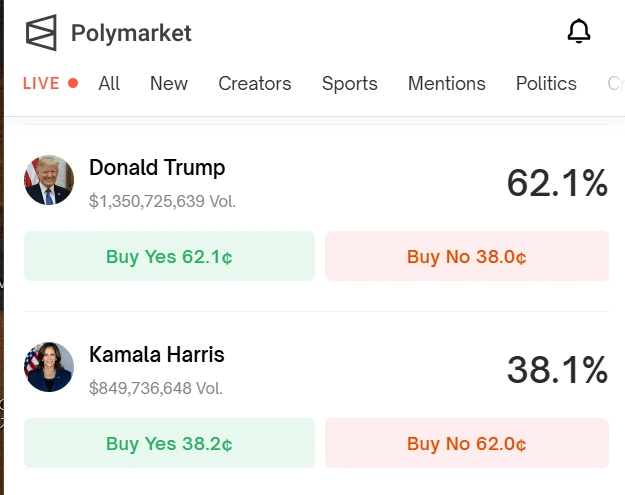Image resolution: width=625 pixels, height=495 pixels.
Task: Go to the Sports tab
Action: (x=350, y=84)
